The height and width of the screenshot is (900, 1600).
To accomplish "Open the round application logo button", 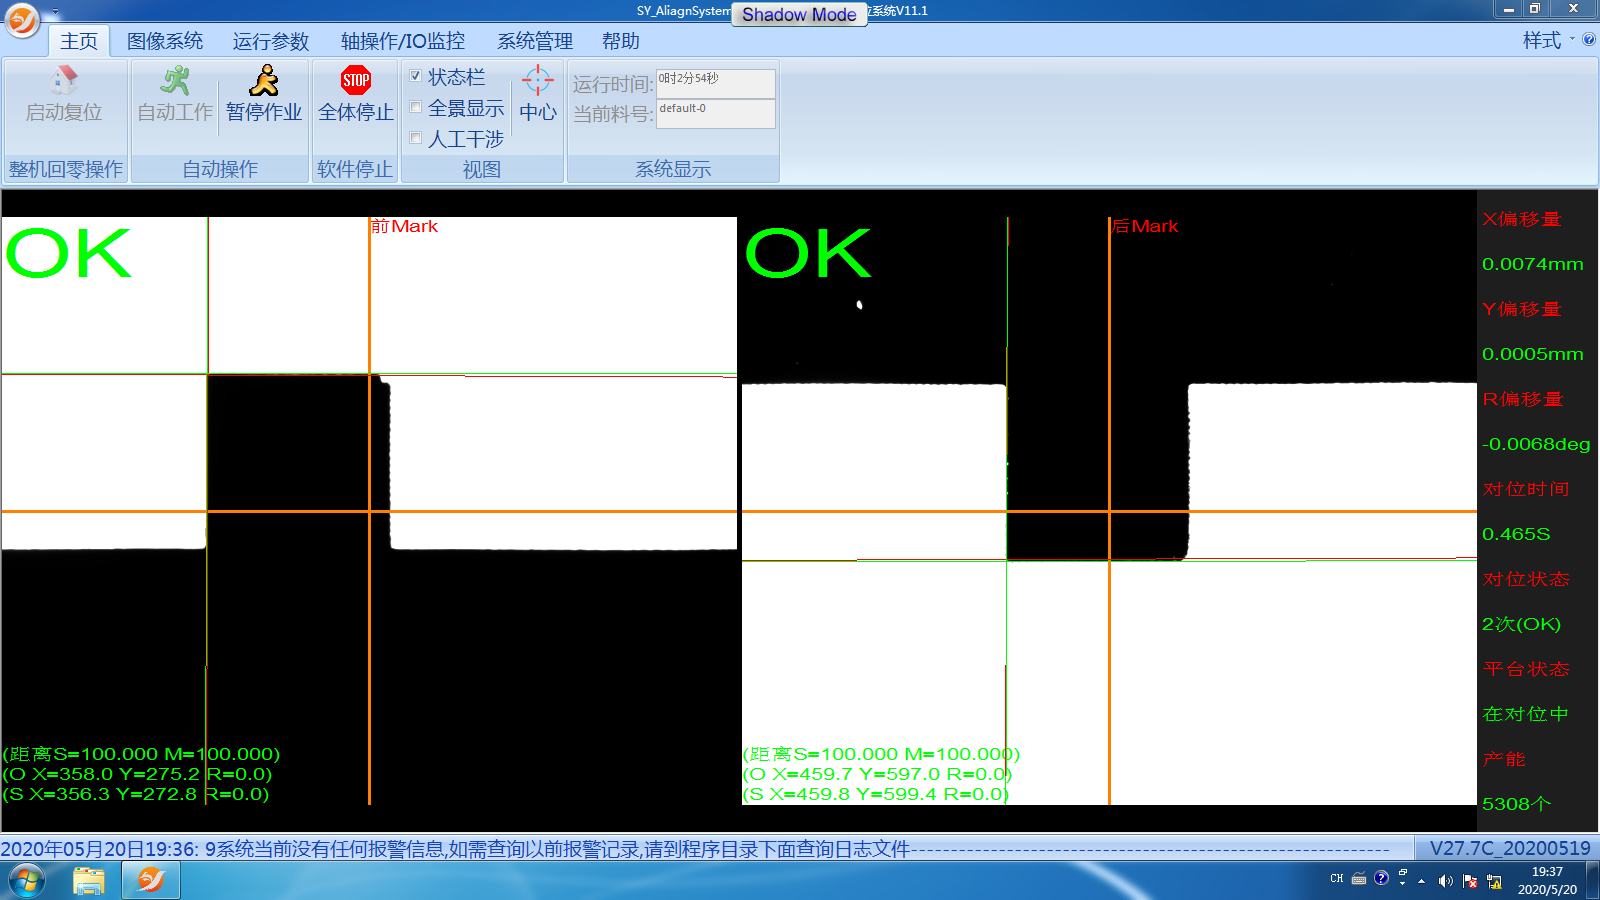I will (x=22, y=19).
